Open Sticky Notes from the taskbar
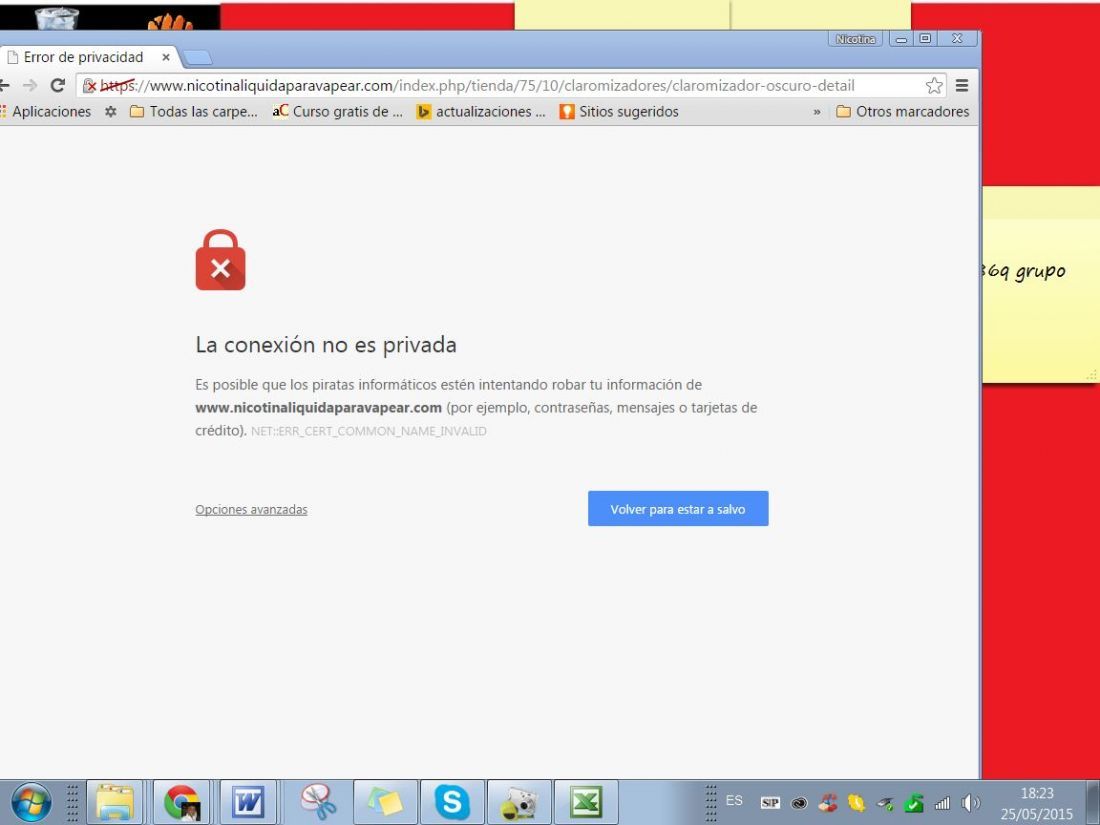The height and width of the screenshot is (825, 1100). coord(385,802)
